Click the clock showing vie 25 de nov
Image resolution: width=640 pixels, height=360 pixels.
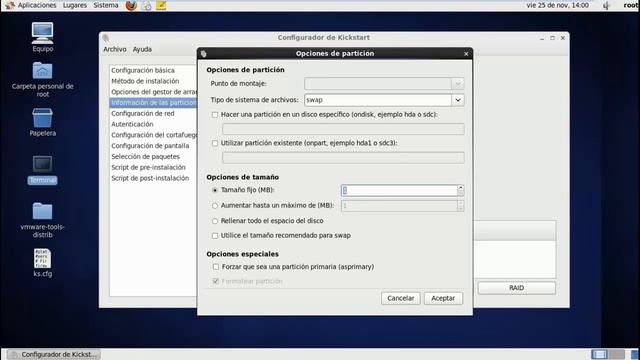point(557,5)
